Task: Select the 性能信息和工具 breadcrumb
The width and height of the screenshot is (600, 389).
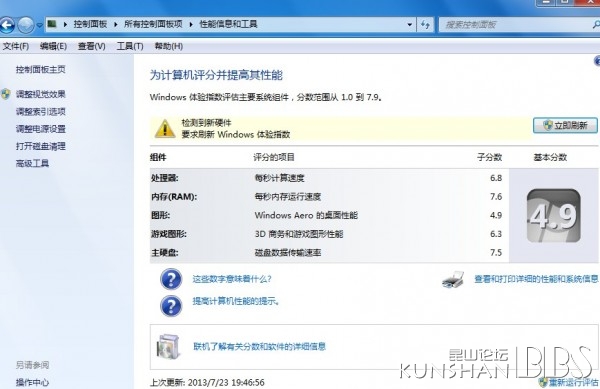Action: pos(228,24)
